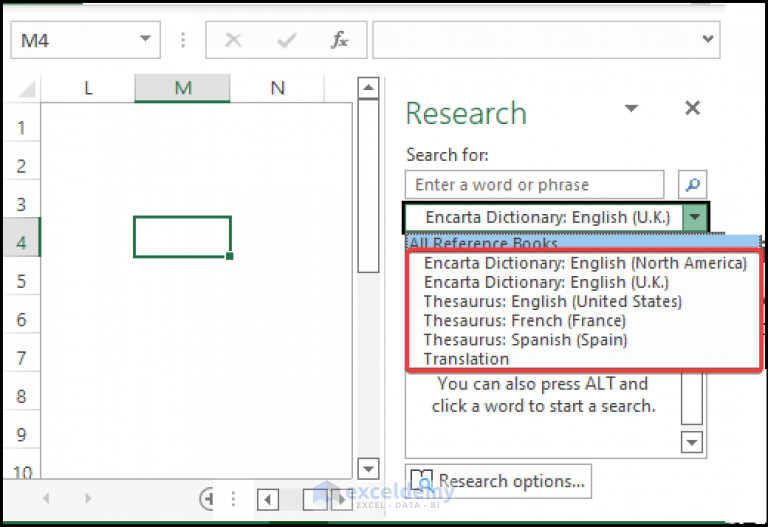Click the Search for text field
The image size is (768, 527).
point(534,185)
